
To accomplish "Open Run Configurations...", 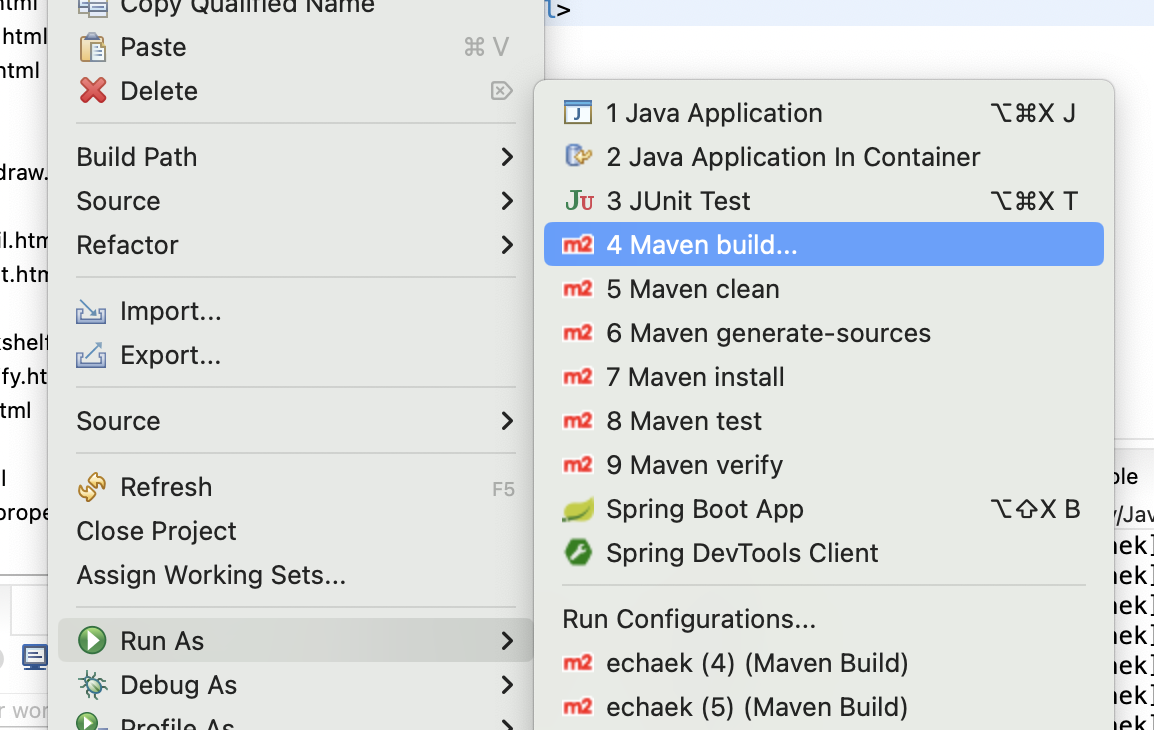I will tap(824, 619).
